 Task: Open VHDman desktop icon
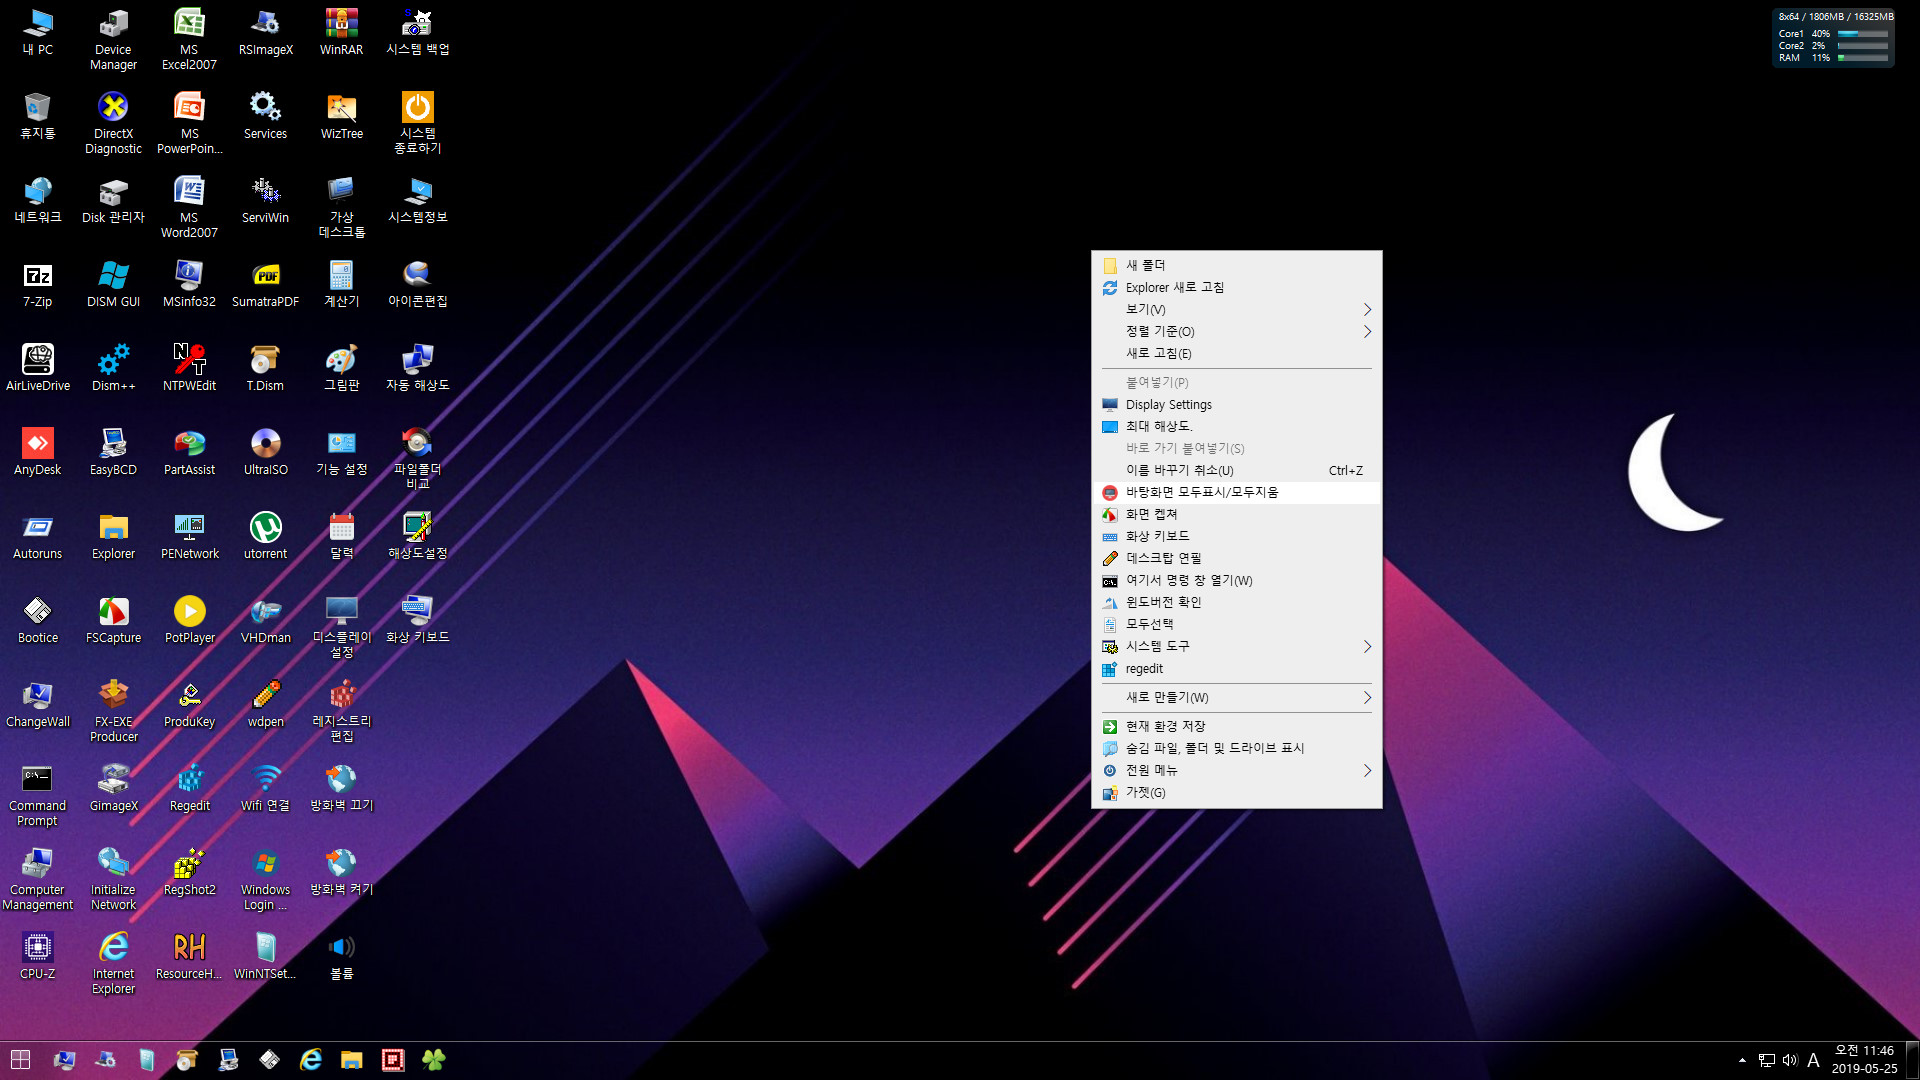tap(265, 621)
